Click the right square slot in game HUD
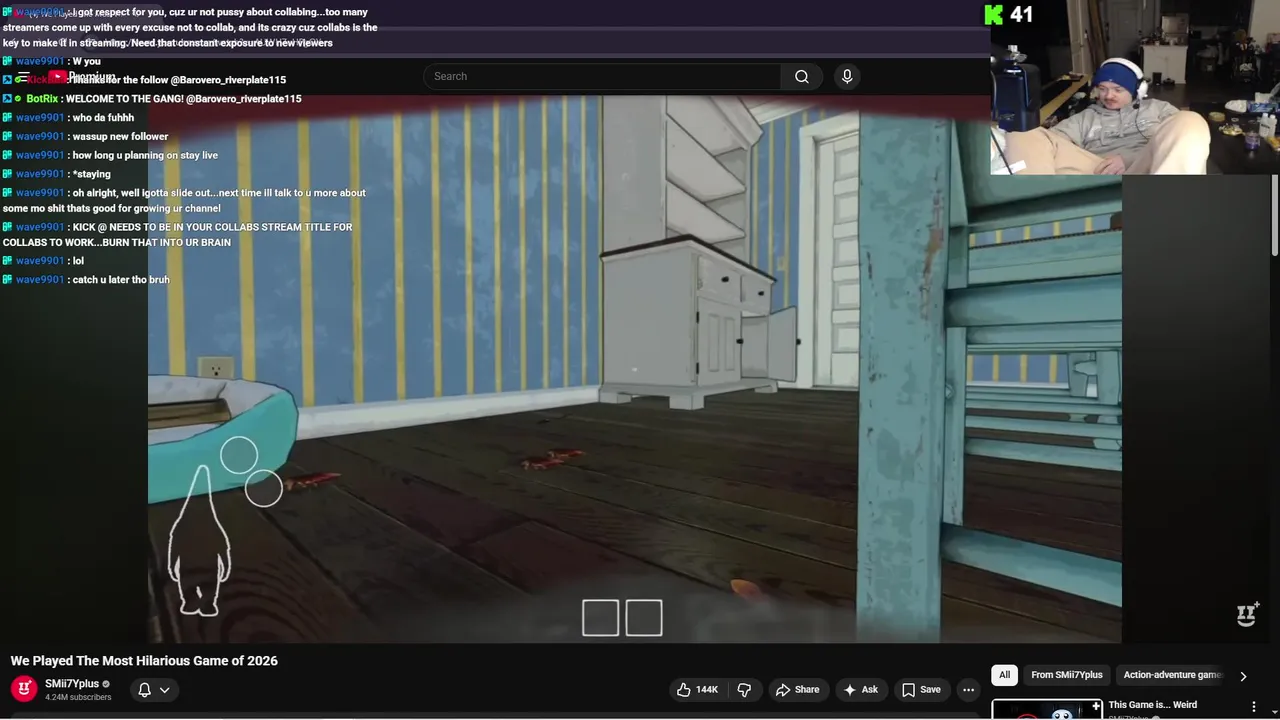The height and width of the screenshot is (720, 1280). pos(644,618)
